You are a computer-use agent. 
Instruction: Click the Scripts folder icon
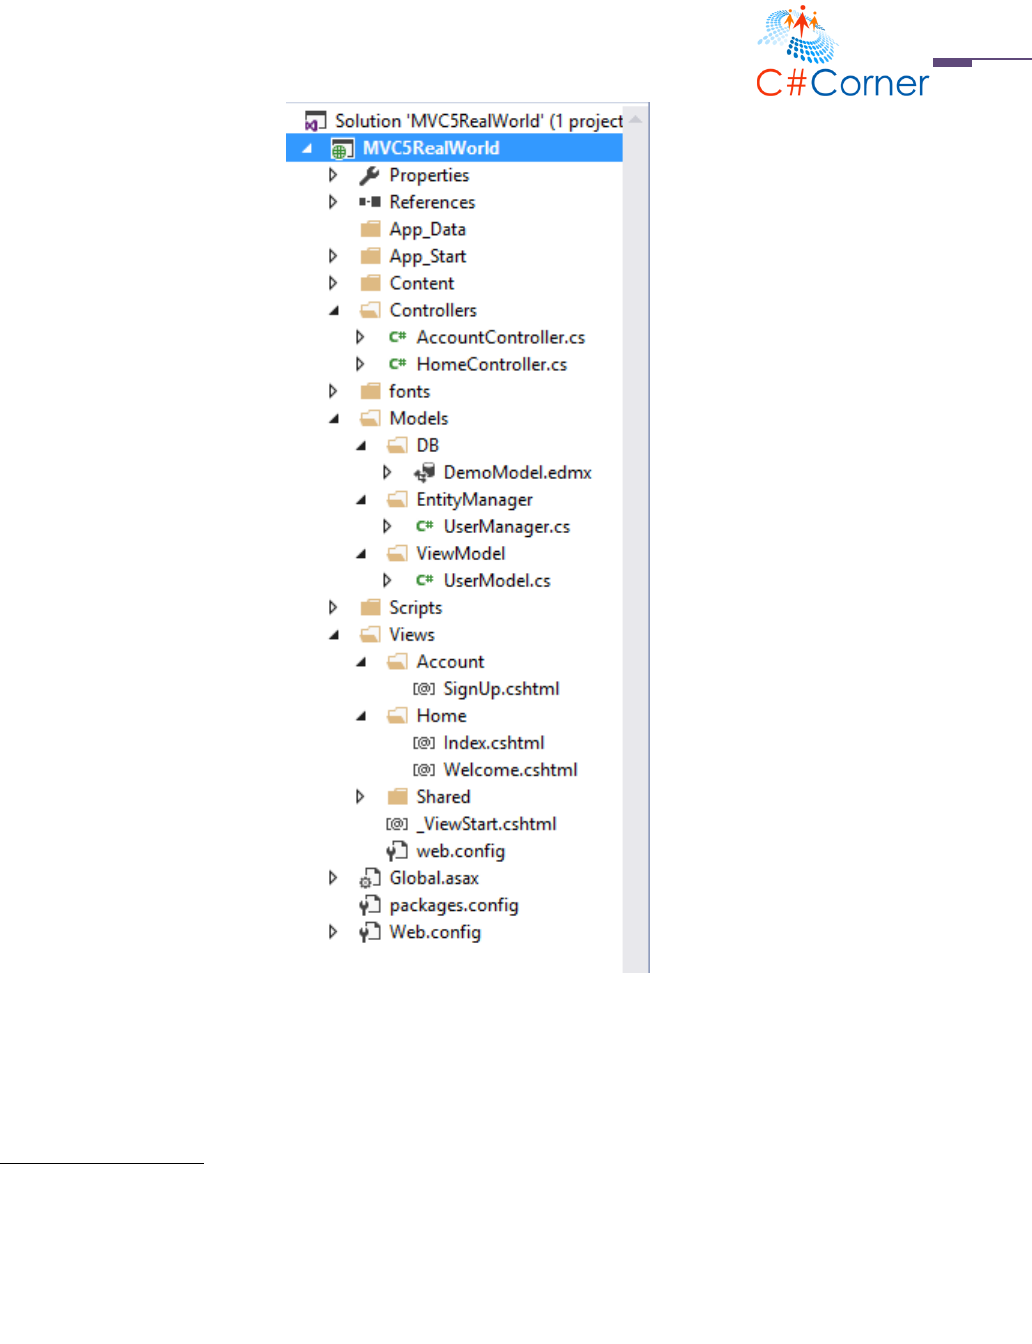370,607
